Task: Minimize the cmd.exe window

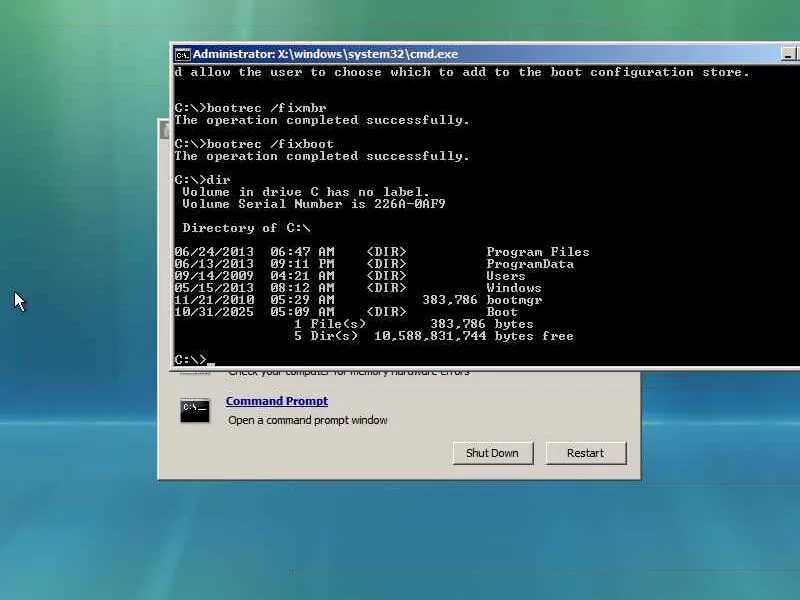Action: point(788,54)
